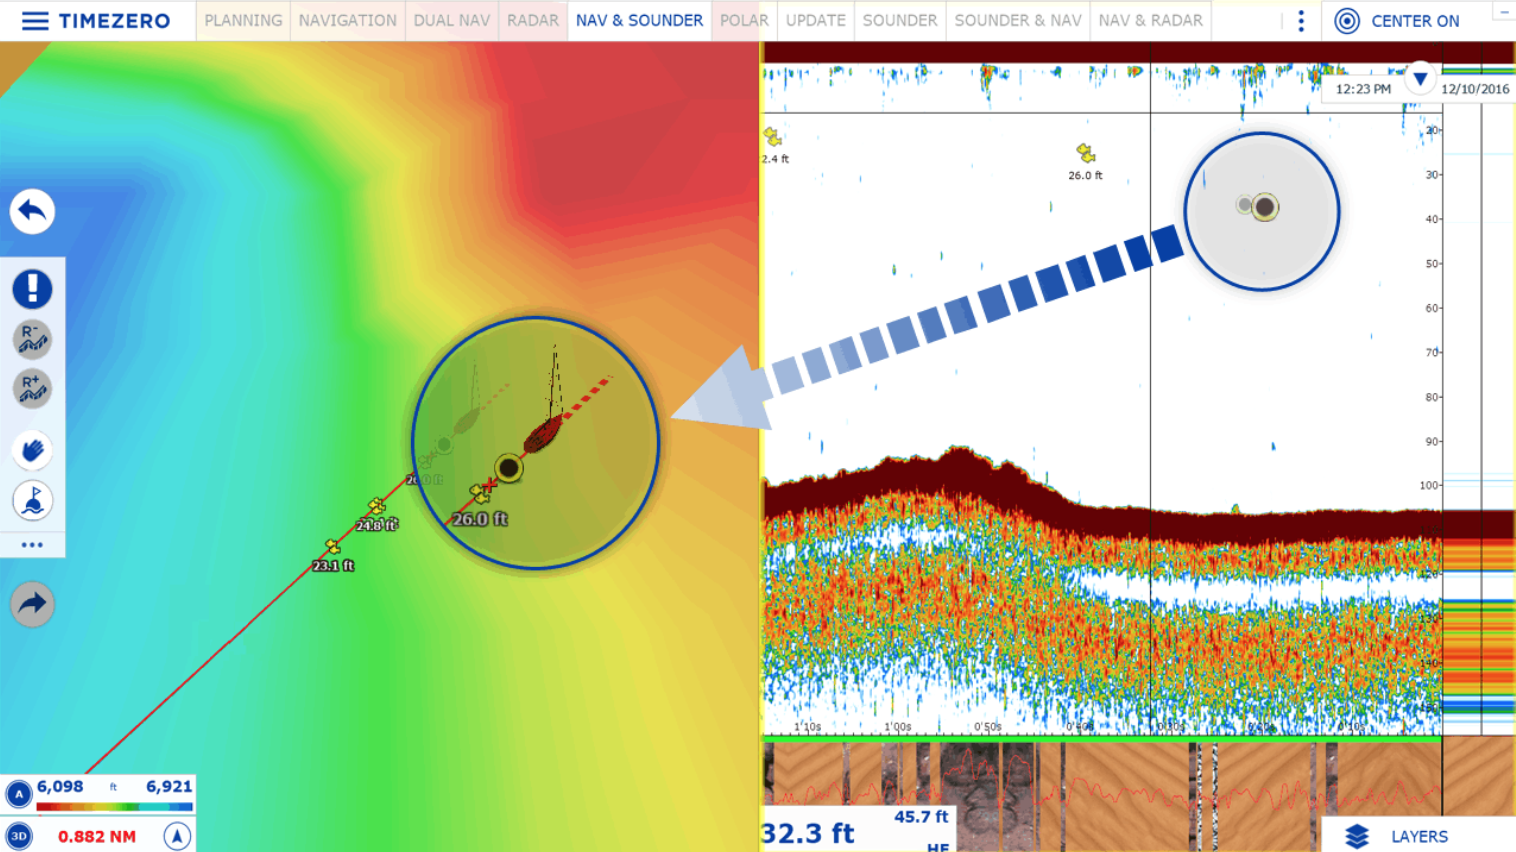1516x852 pixels.
Task: Click the exclamation alert icon
Action: coord(32,289)
